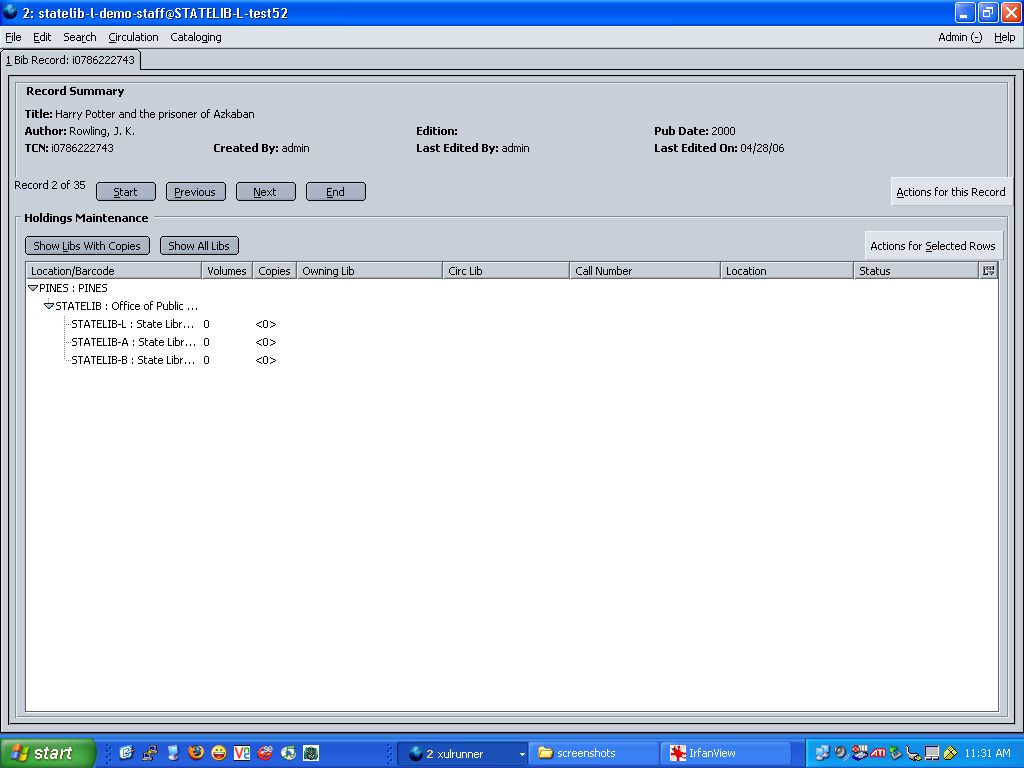Collapse the STATELIB Office of Public node
Viewport: 1024px width, 768px height.
coord(49,306)
